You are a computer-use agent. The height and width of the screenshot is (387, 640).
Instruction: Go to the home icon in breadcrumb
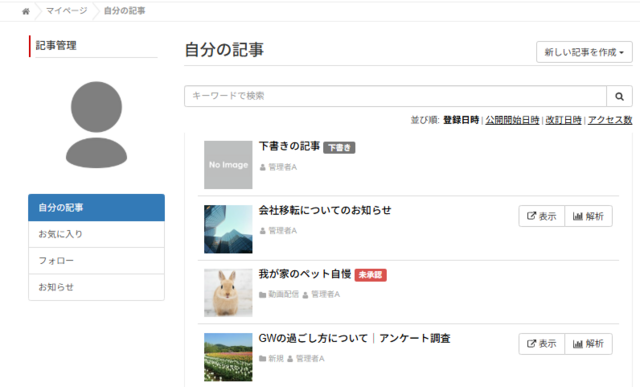pos(26,11)
